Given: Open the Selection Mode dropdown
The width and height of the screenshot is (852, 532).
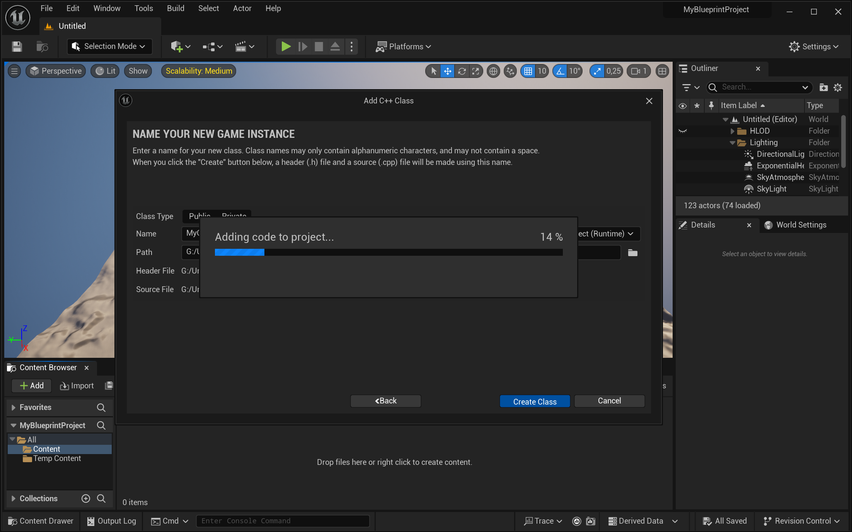Looking at the screenshot, I should (x=109, y=47).
